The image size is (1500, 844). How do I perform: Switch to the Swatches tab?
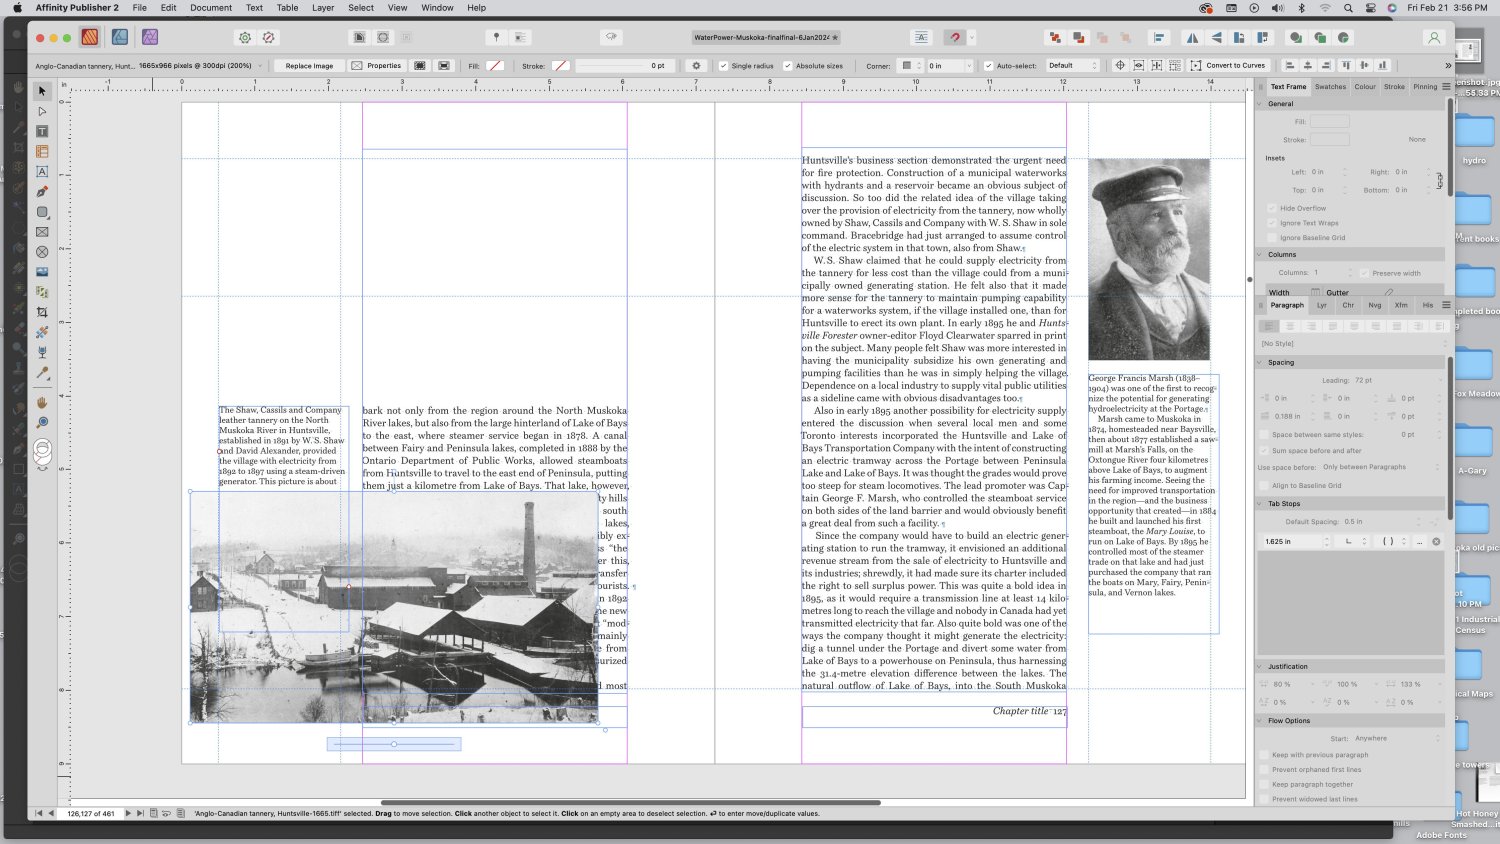click(x=1330, y=87)
